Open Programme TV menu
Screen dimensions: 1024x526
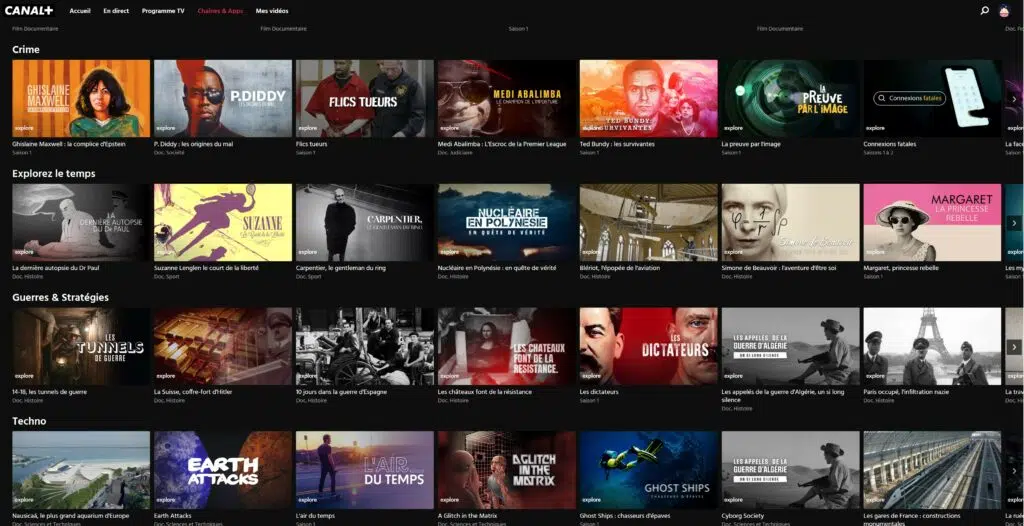[x=163, y=11]
